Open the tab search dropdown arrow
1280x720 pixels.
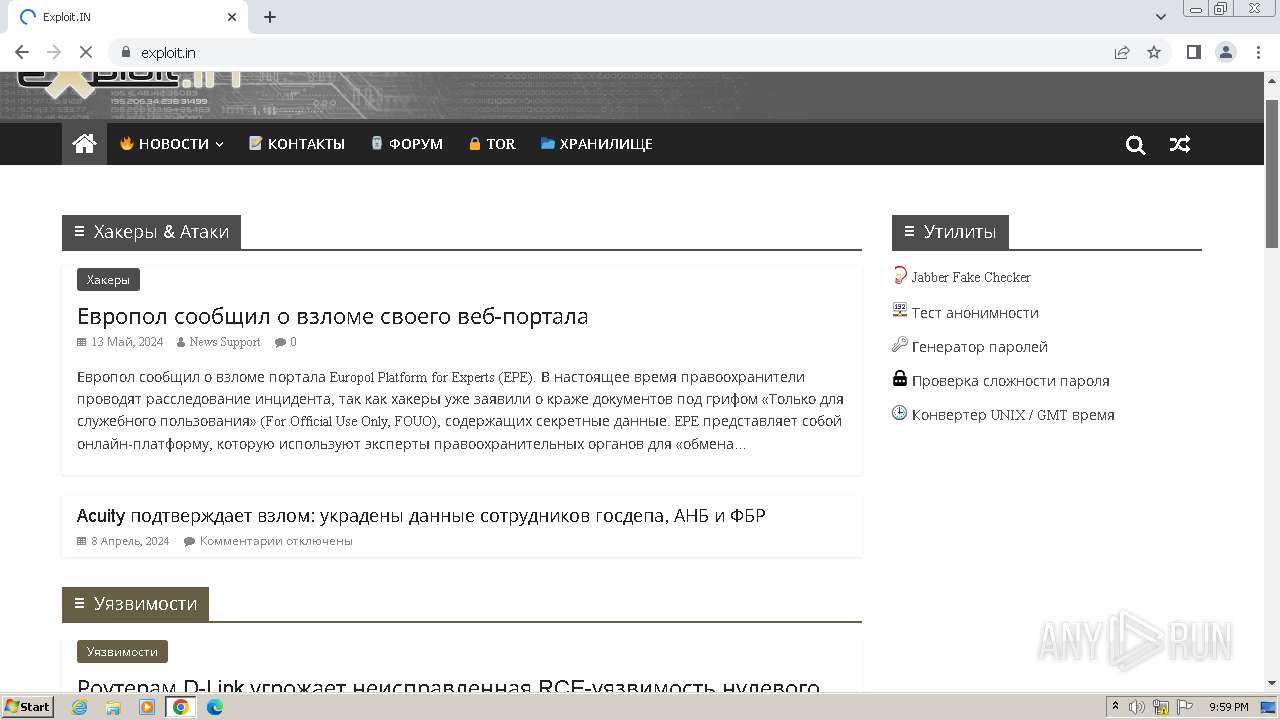1161,17
